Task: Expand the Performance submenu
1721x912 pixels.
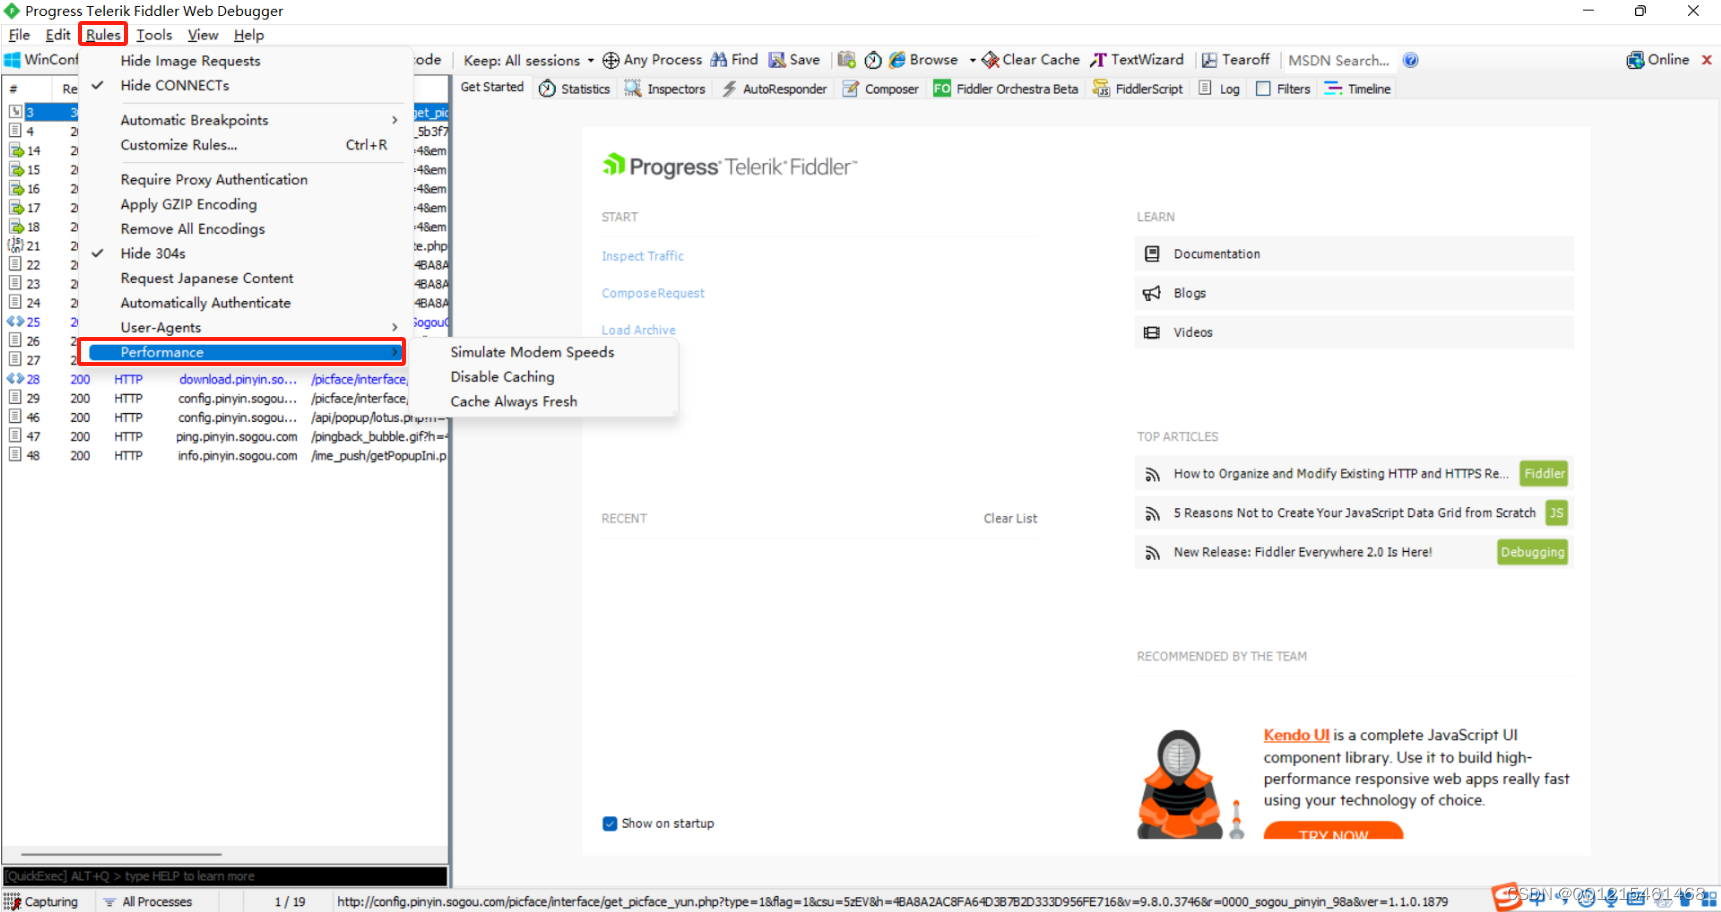Action: 246,352
